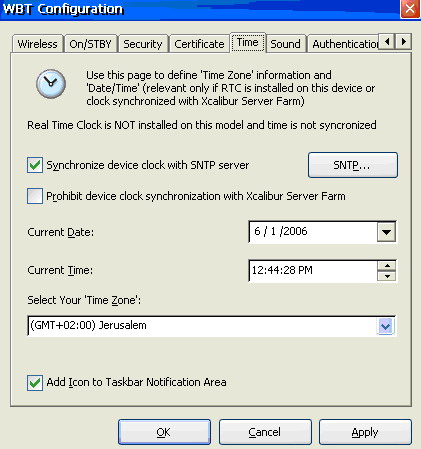Select the Sound tab
Screen dimensions: 421x449
click(x=285, y=44)
